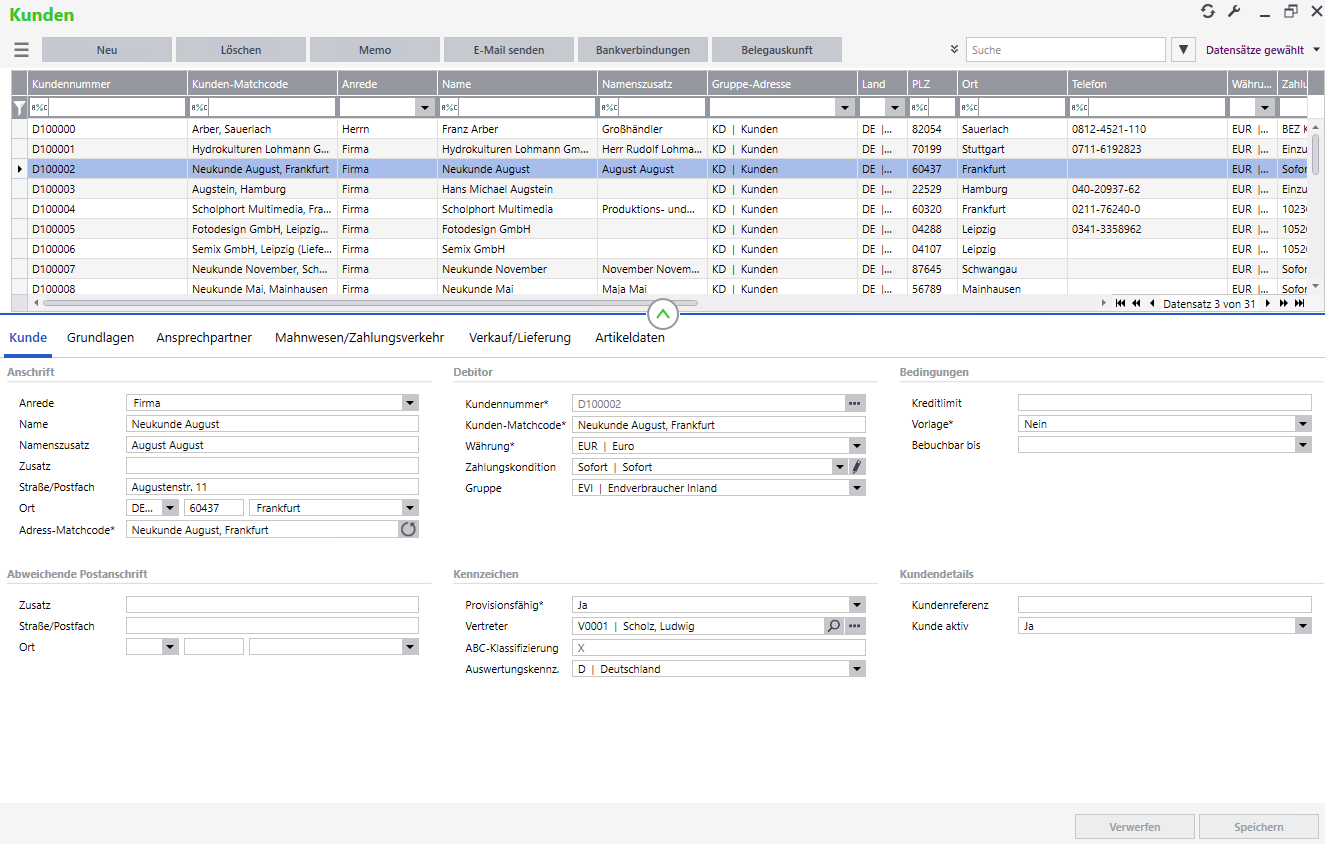Click the horizontal scrollbar of the customer grid
Screen dimensions: 1325x844
pyautogui.click(x=370, y=302)
